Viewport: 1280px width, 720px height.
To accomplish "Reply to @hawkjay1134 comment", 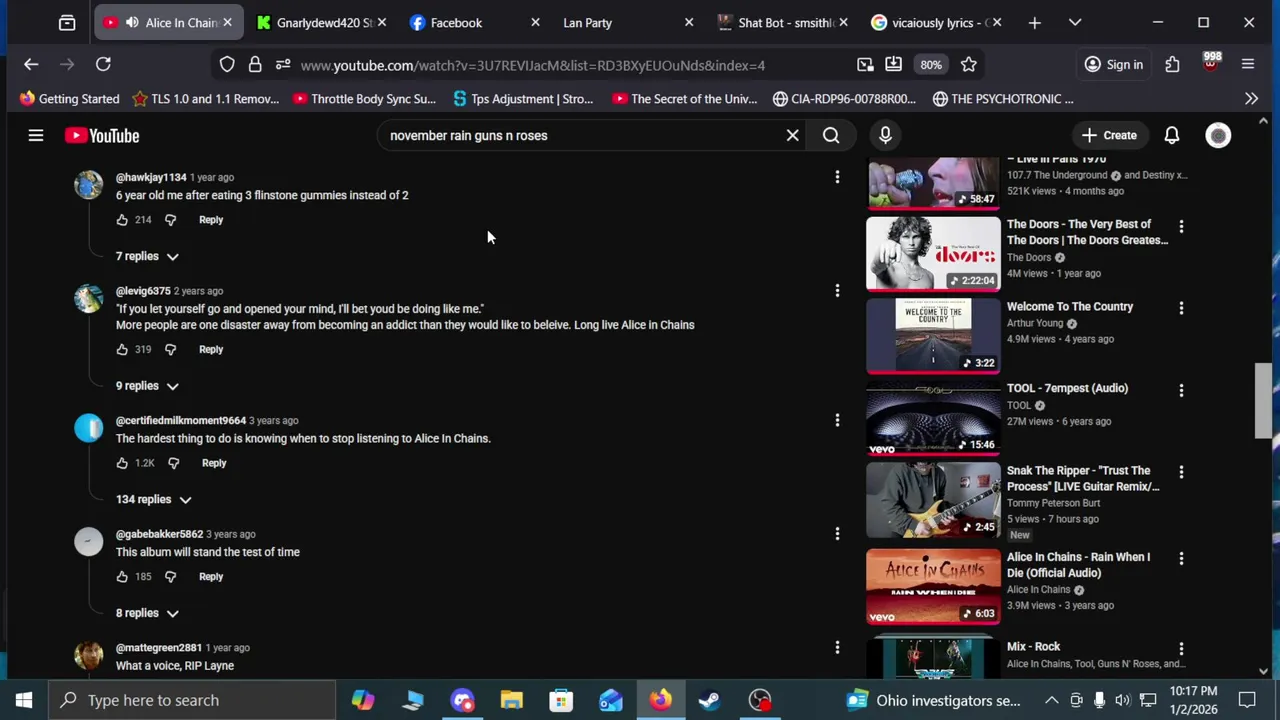I will pos(211,219).
